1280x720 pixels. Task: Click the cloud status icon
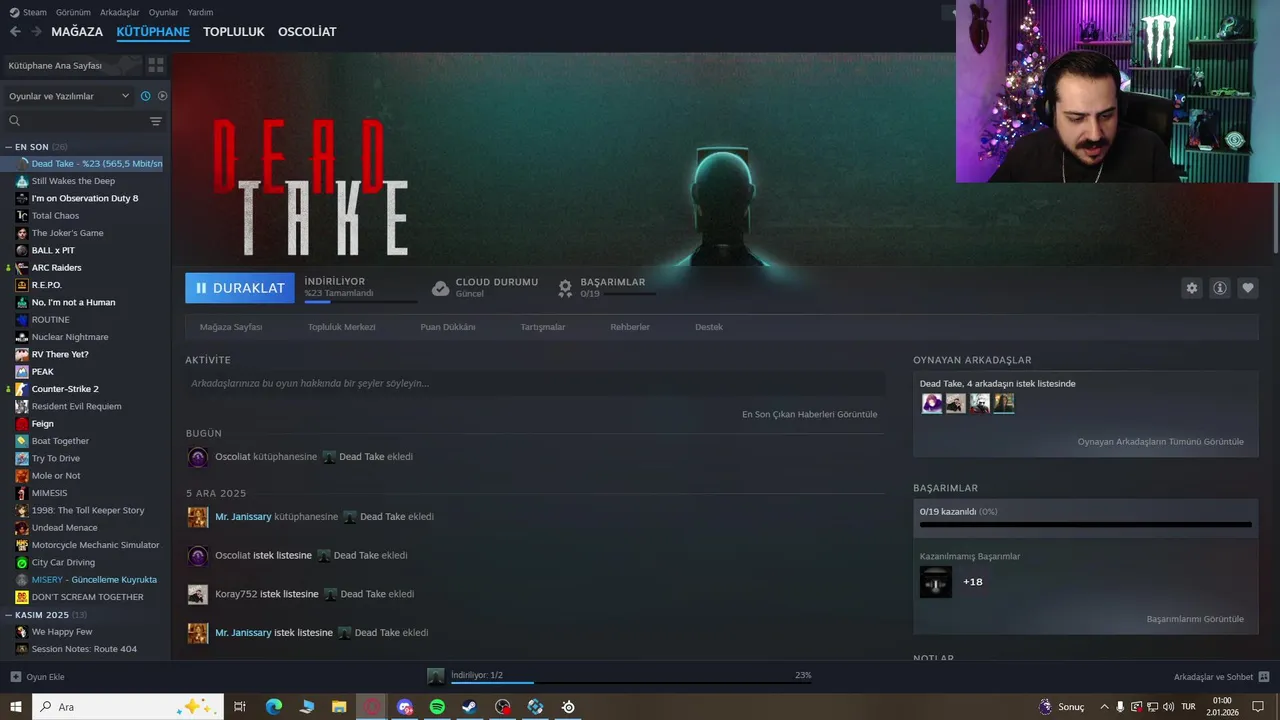440,288
